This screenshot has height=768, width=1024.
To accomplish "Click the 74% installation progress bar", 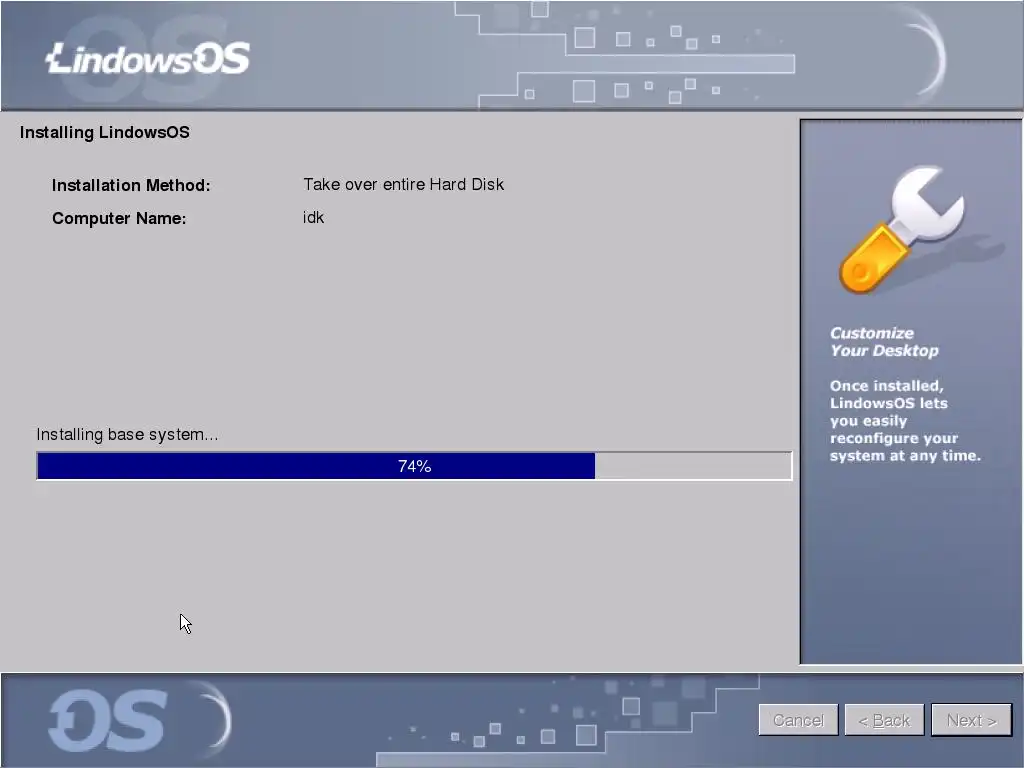I will [414, 466].
